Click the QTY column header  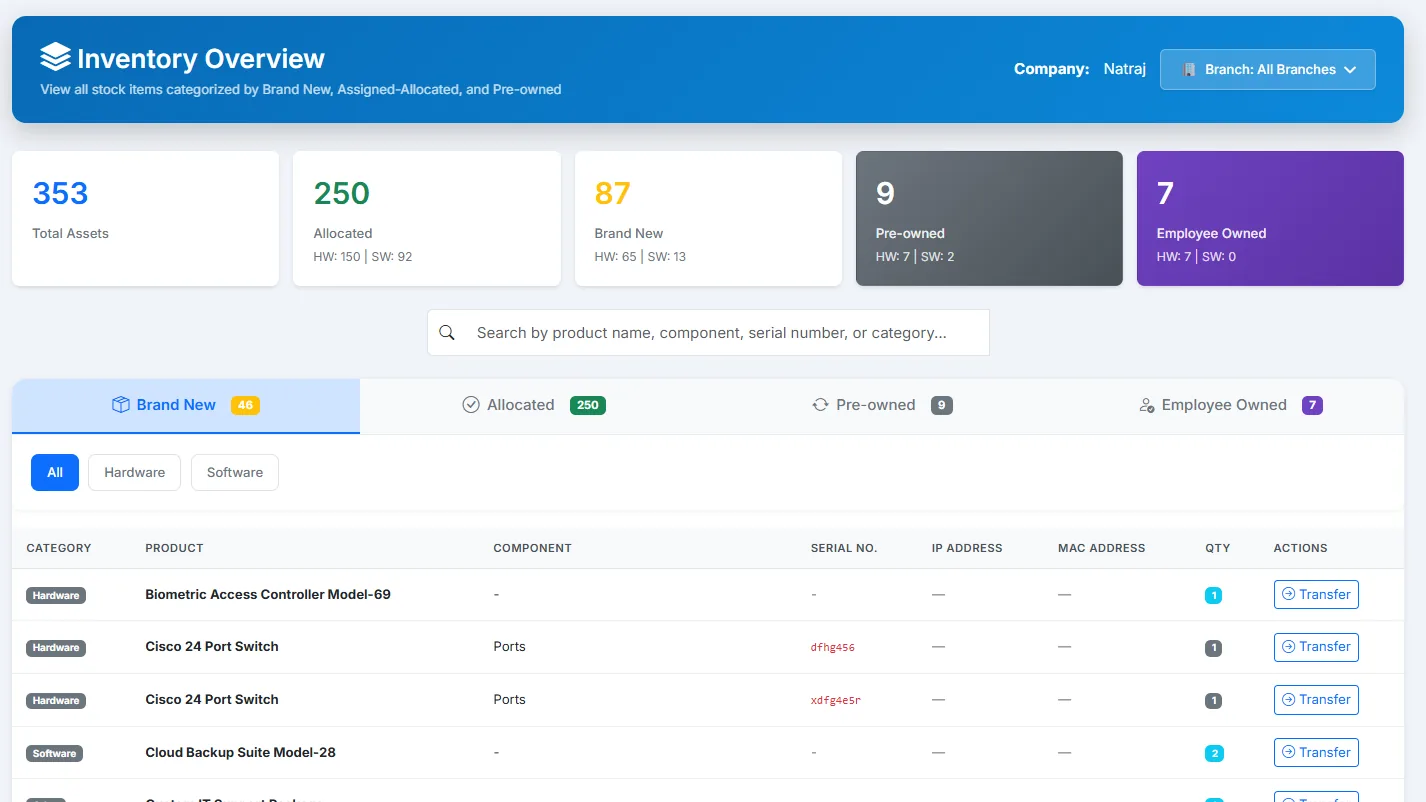tap(1218, 548)
